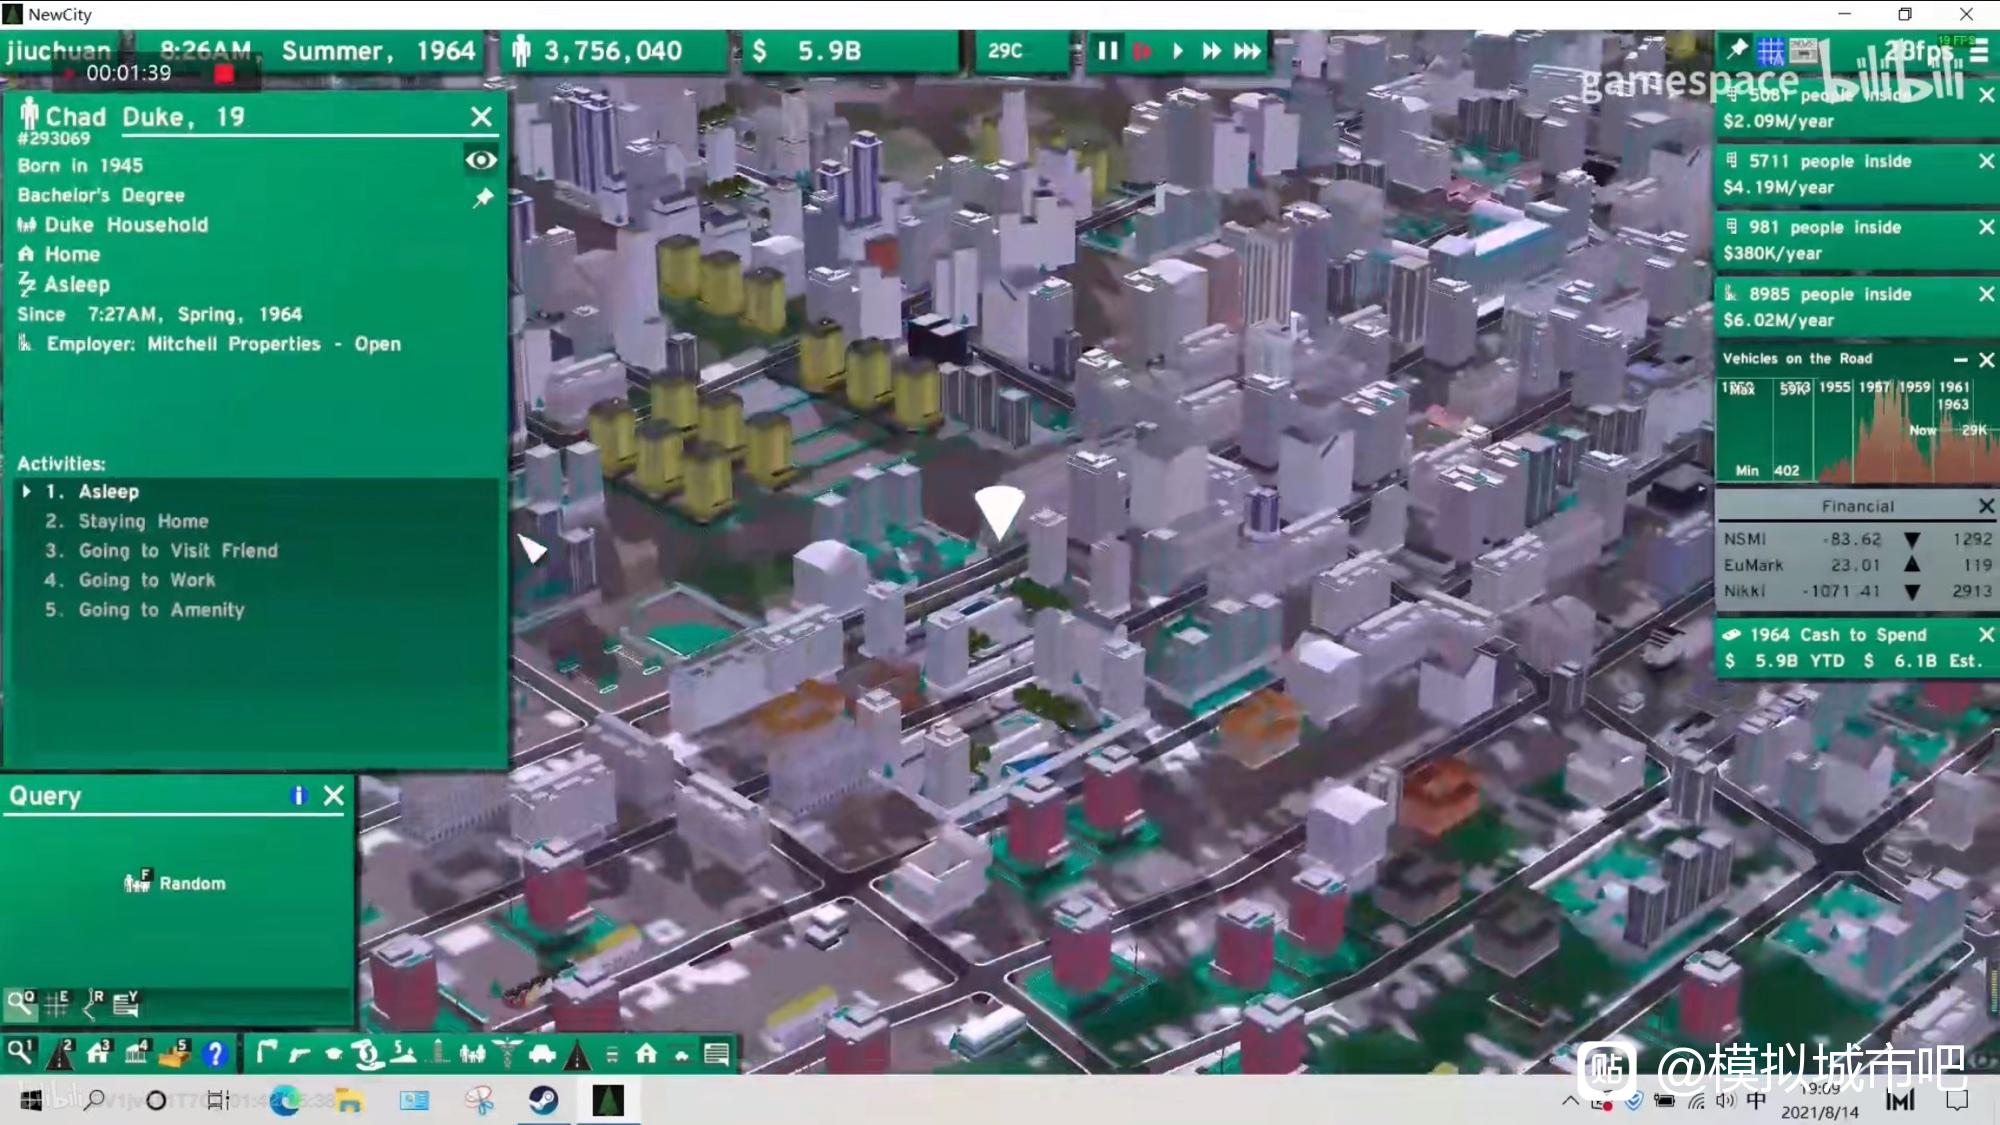
Task: Click the car traffic info icon
Action: coord(542,1053)
